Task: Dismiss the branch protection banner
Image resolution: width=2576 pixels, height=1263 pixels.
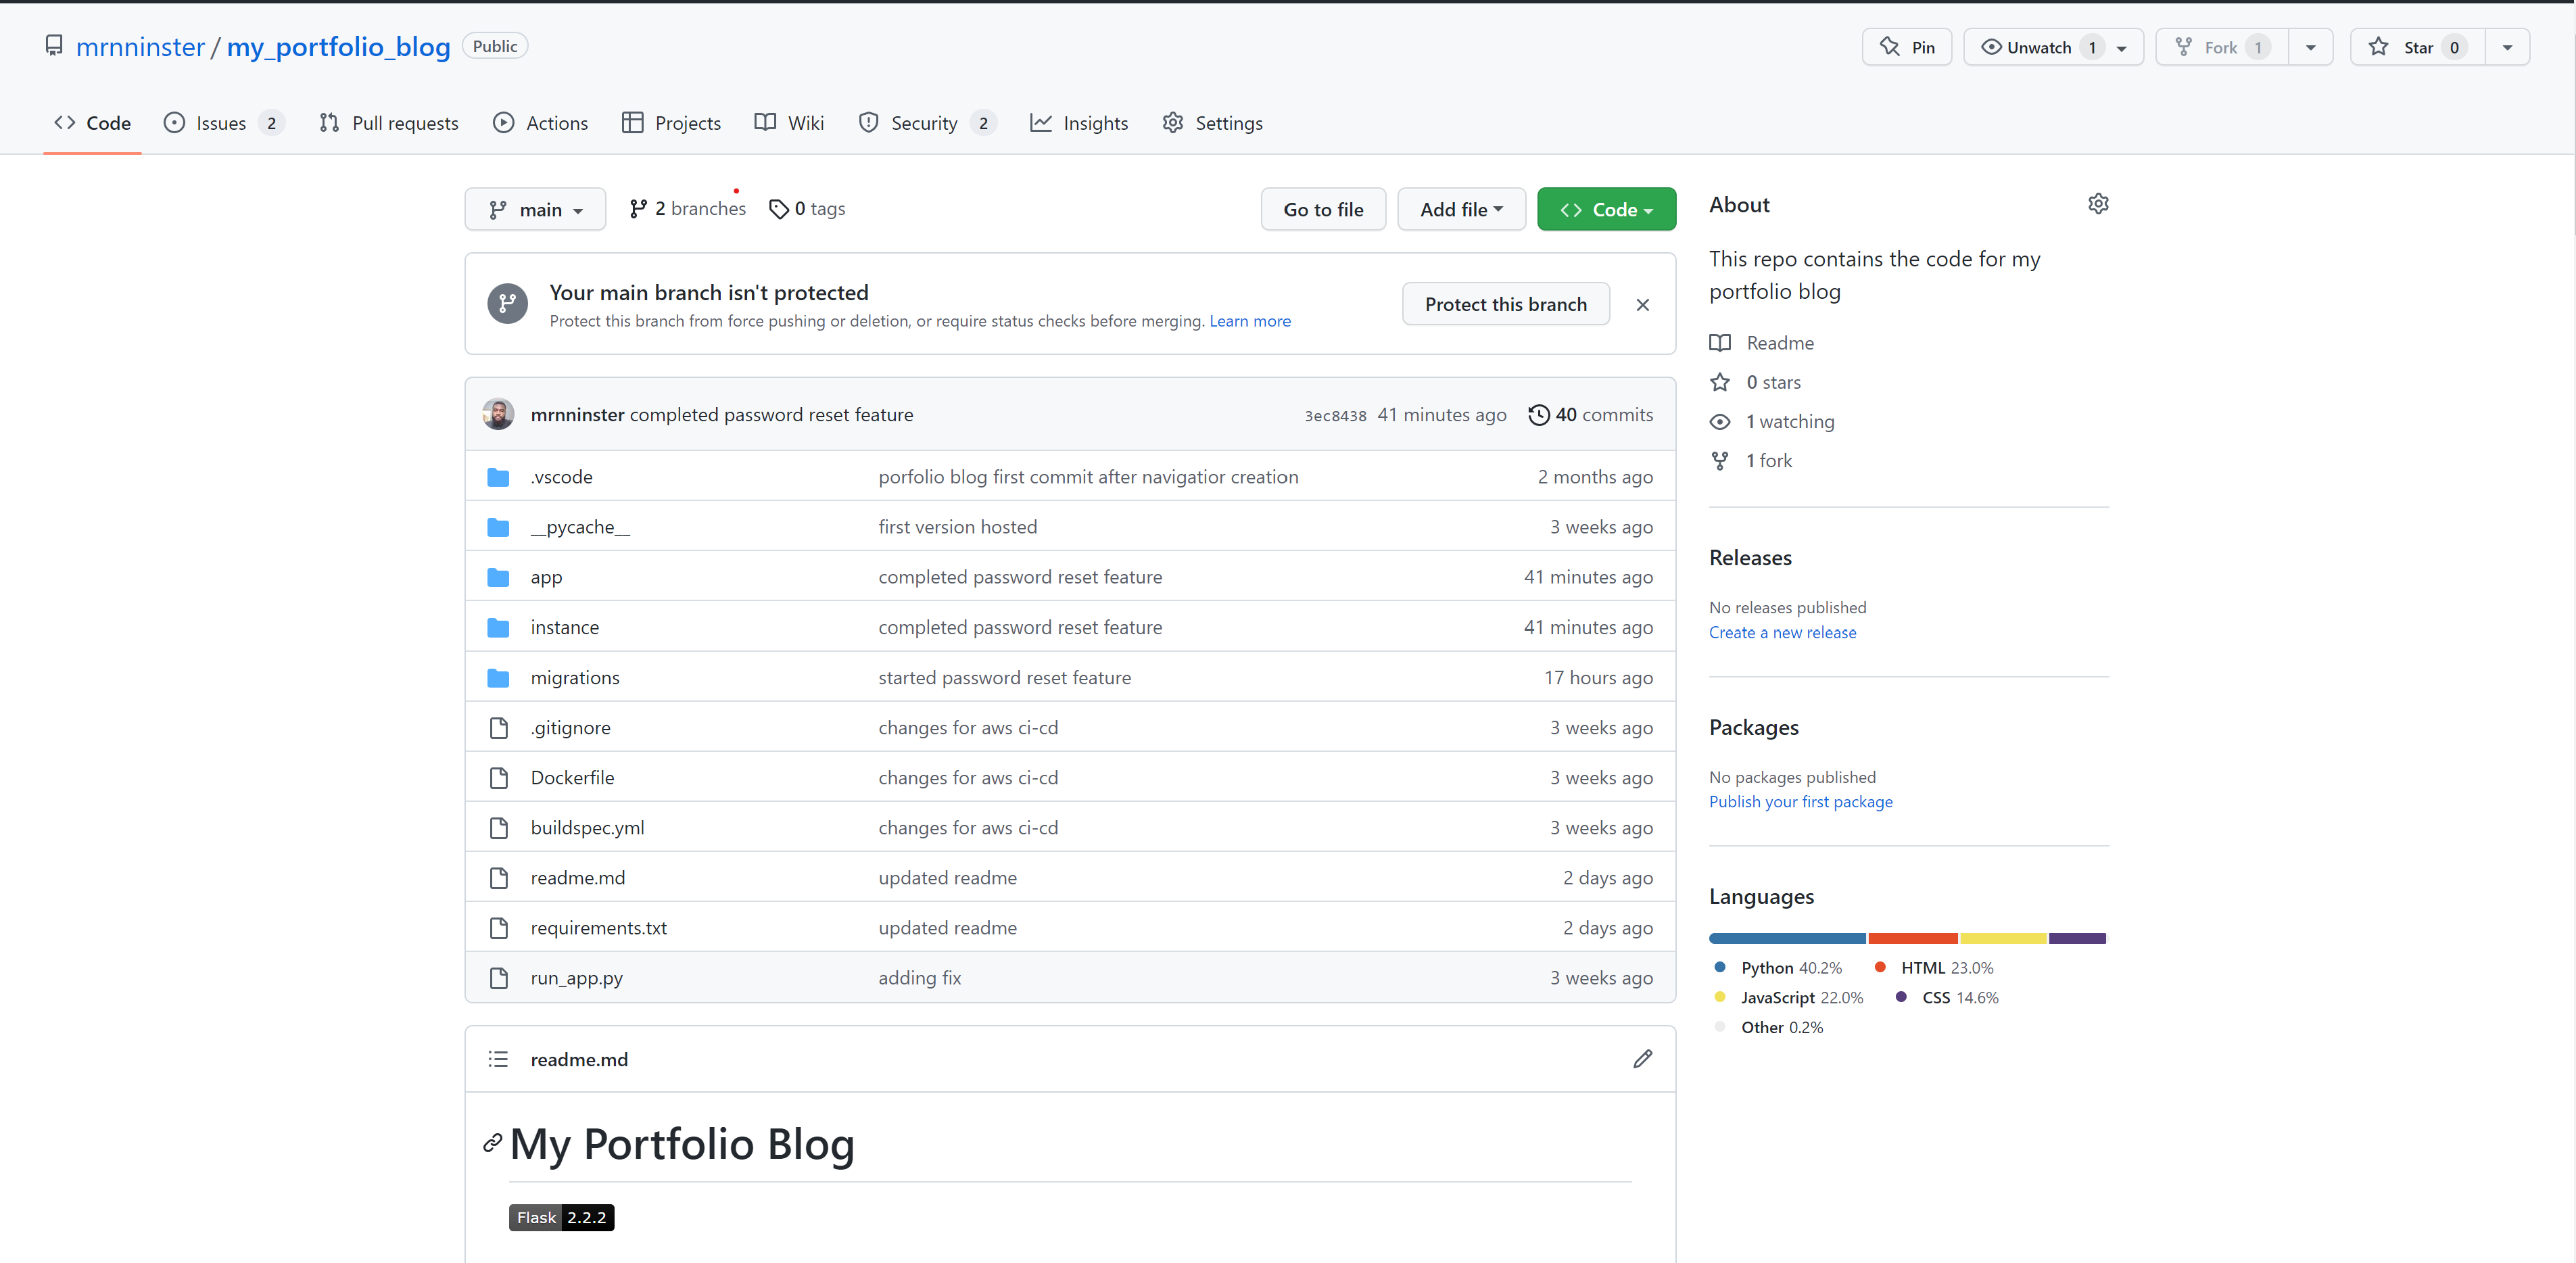Action: point(1642,304)
